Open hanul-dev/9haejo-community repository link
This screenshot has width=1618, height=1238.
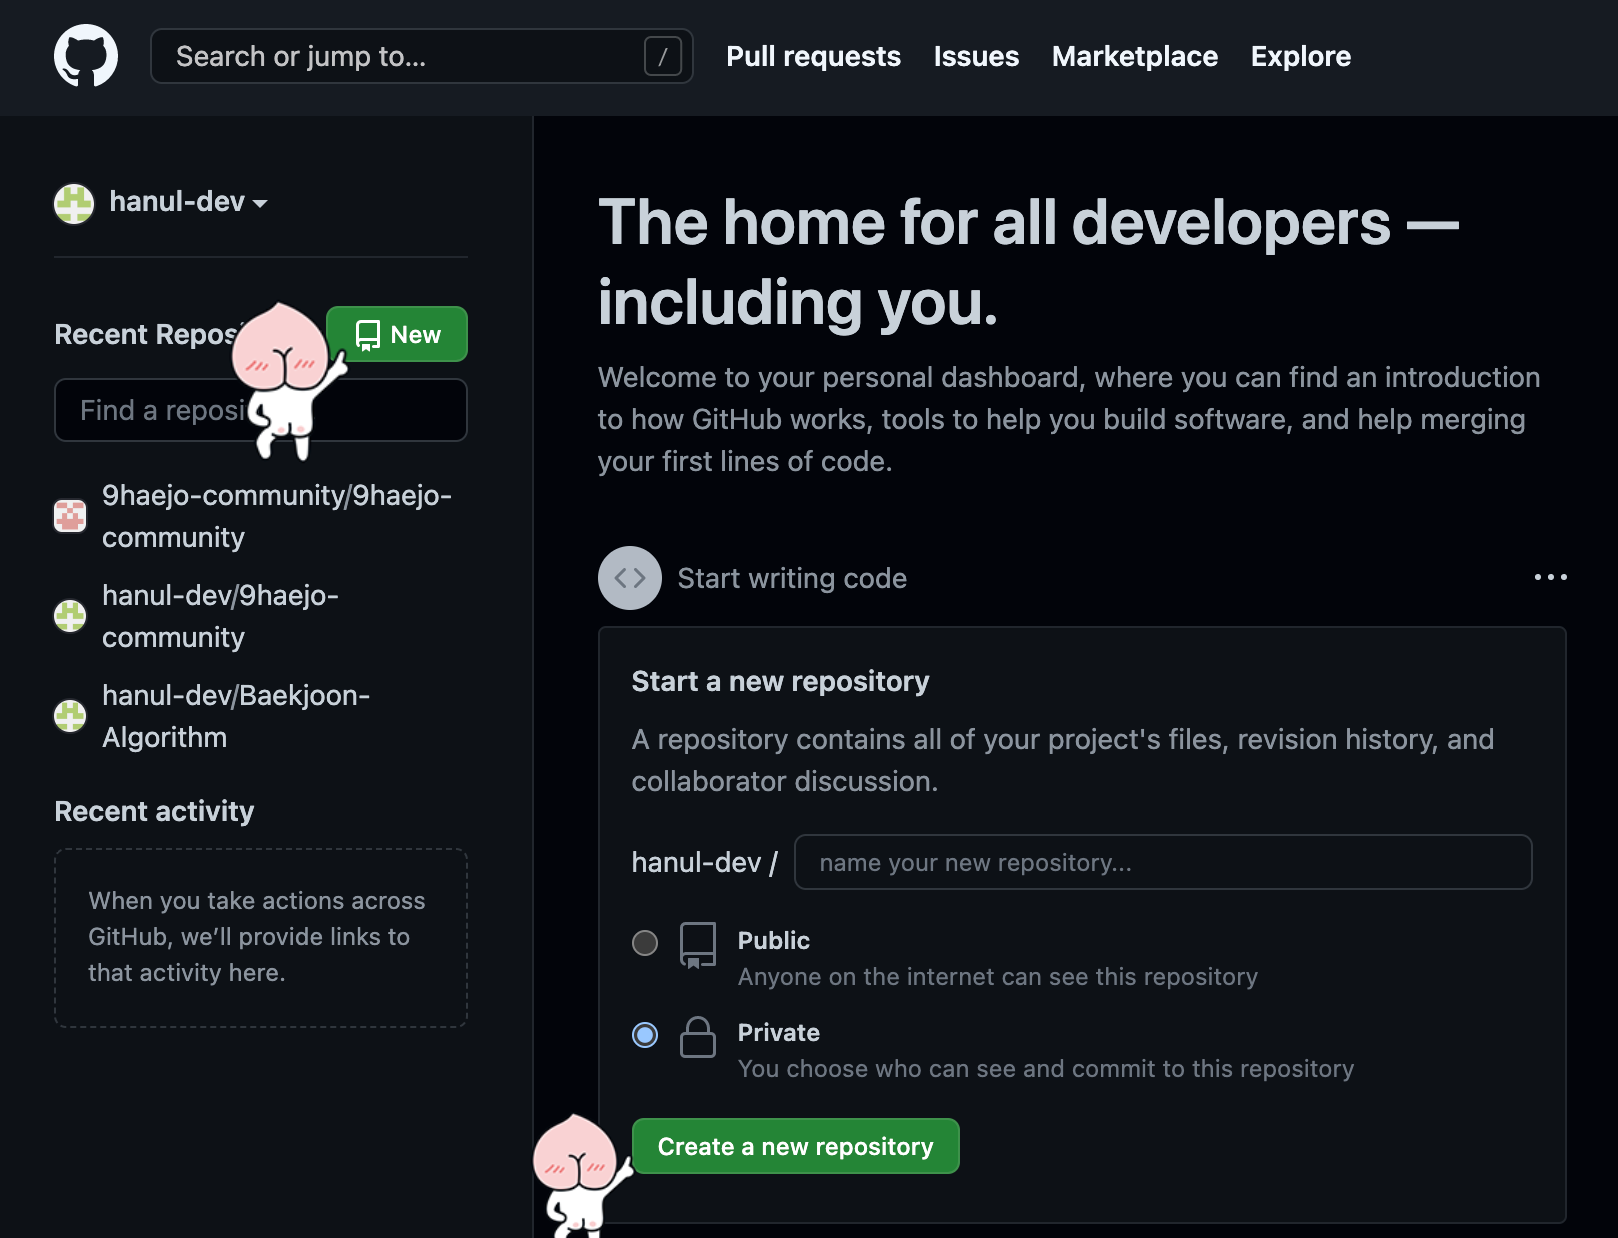click(220, 616)
